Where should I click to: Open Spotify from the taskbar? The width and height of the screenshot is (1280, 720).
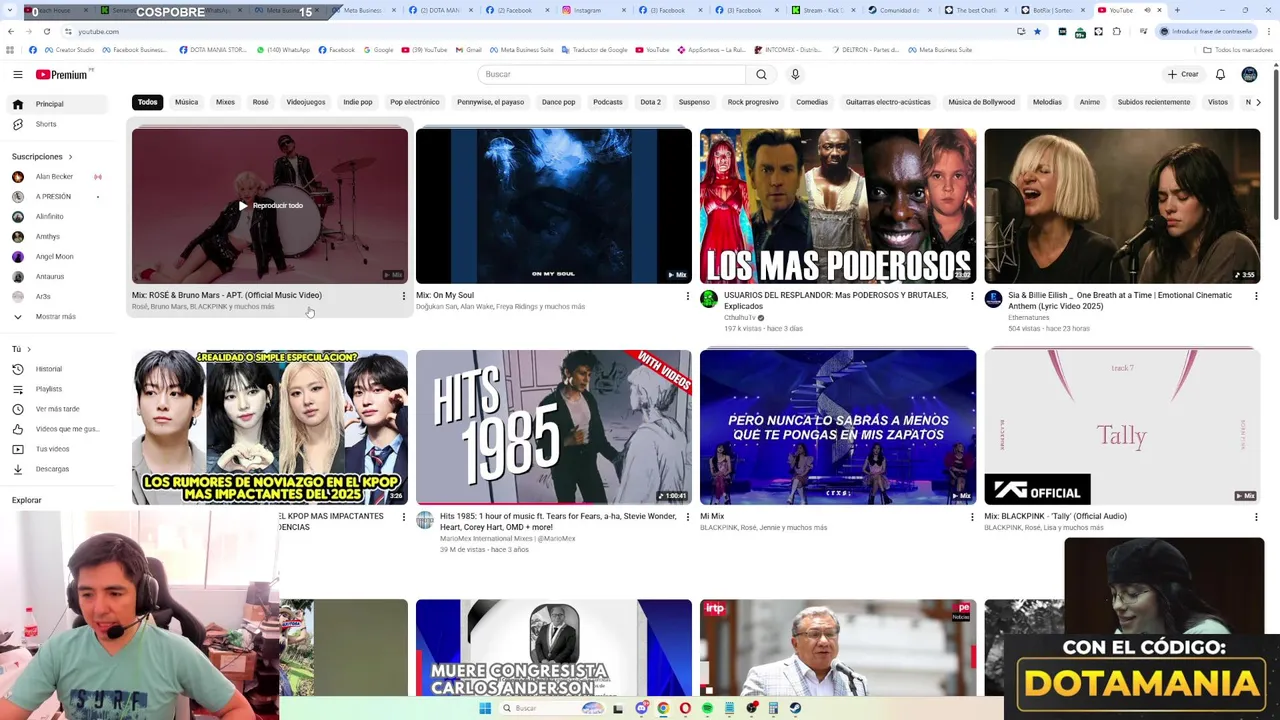707,708
